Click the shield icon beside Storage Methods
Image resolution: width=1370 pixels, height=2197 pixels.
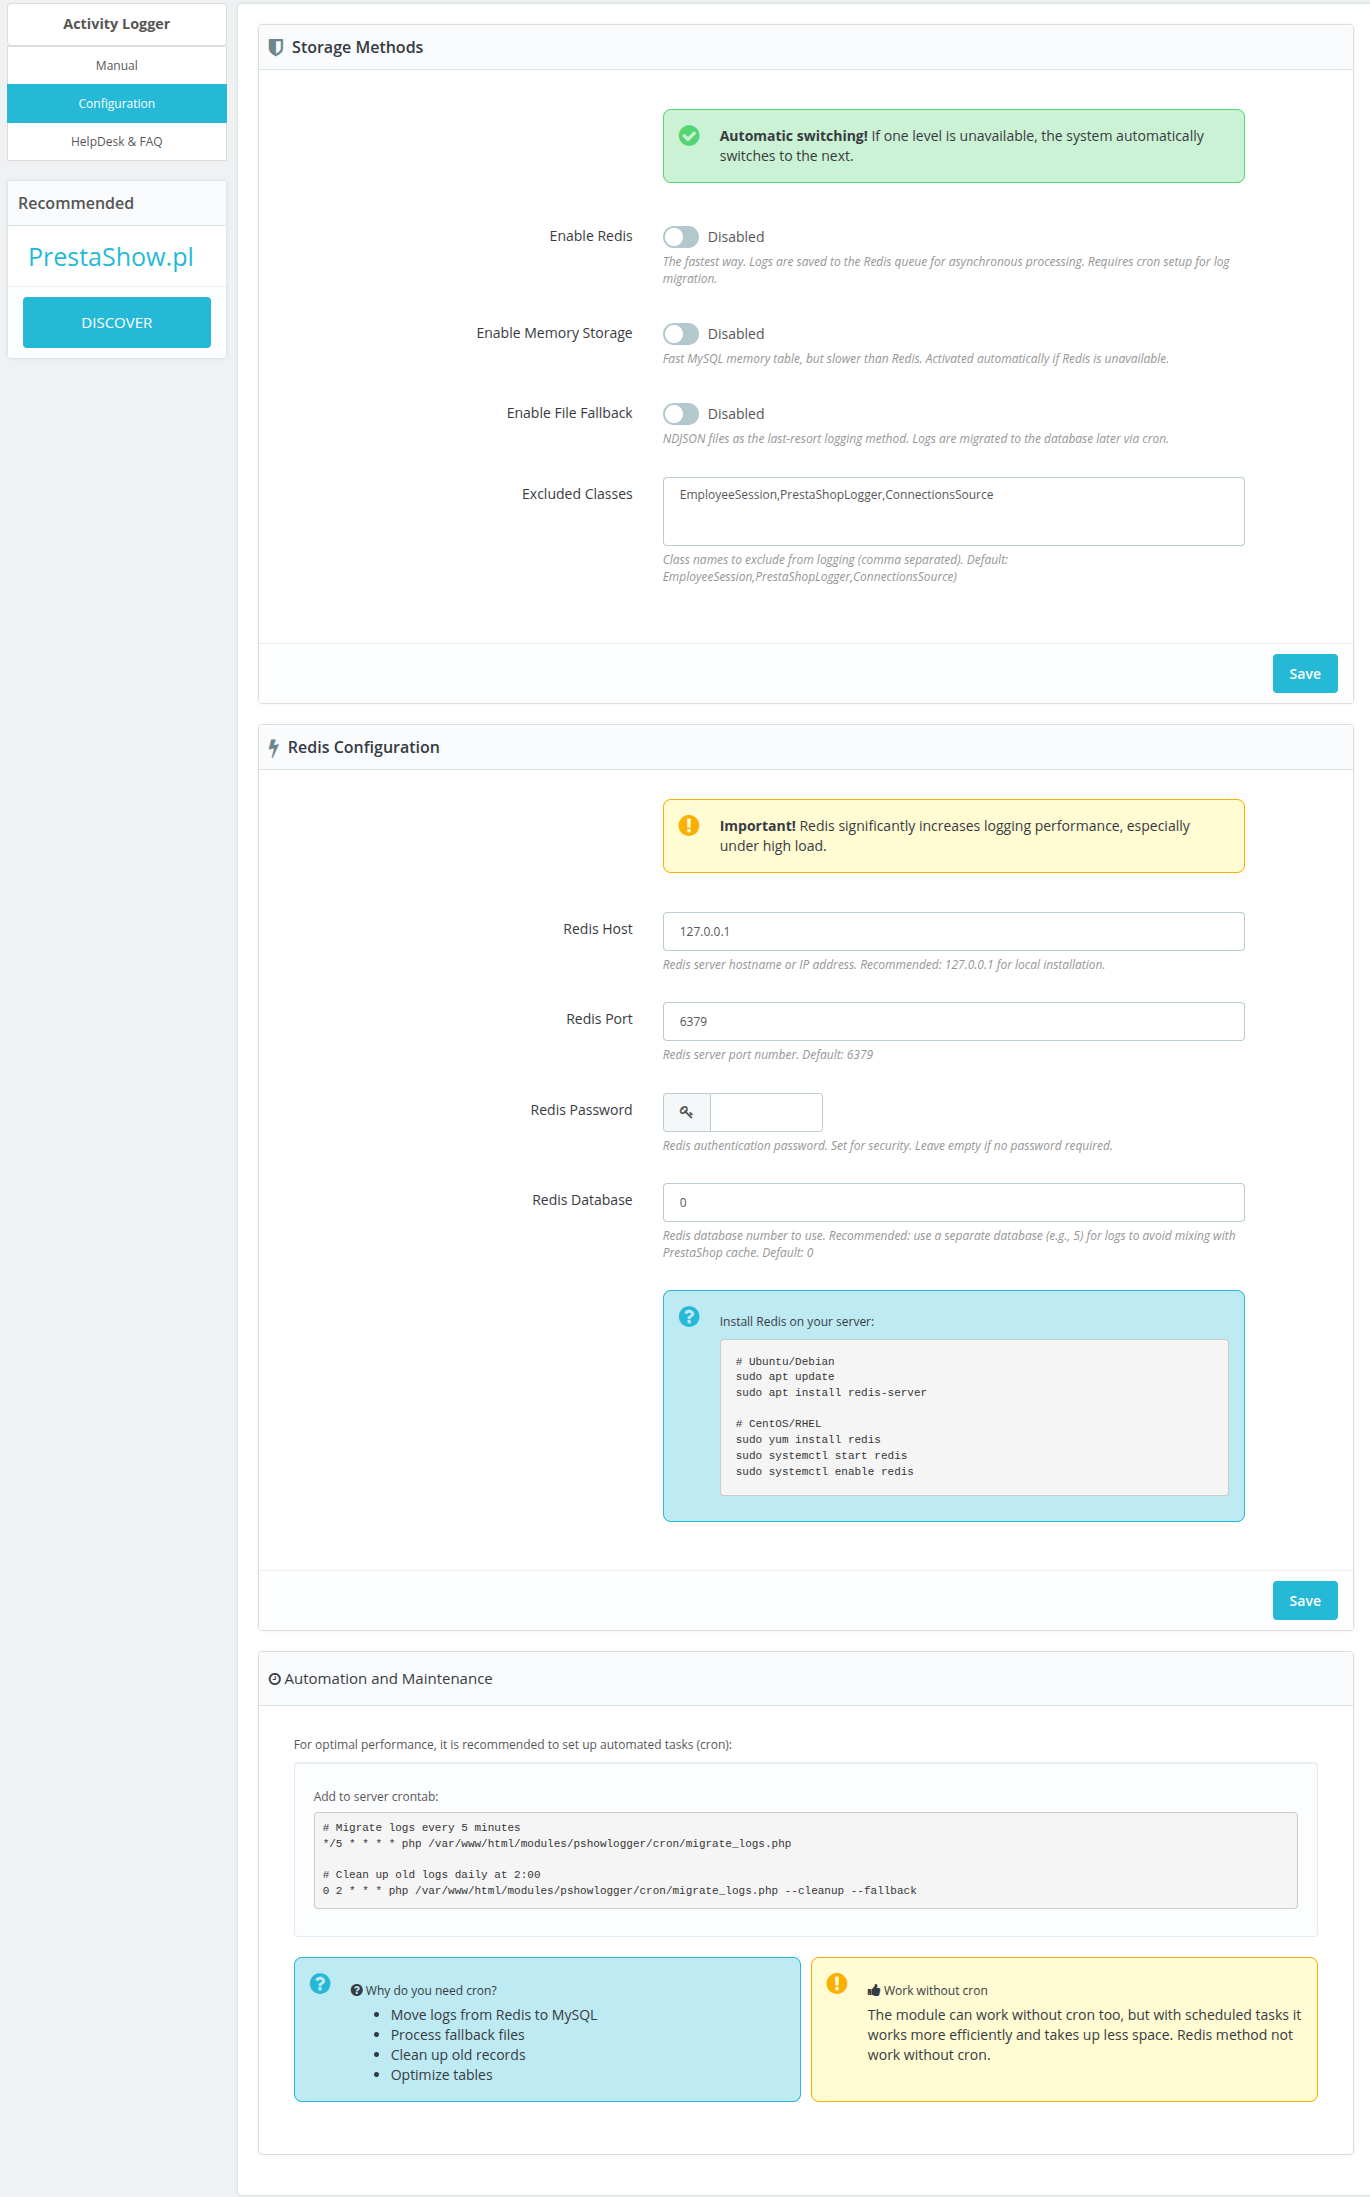(276, 47)
